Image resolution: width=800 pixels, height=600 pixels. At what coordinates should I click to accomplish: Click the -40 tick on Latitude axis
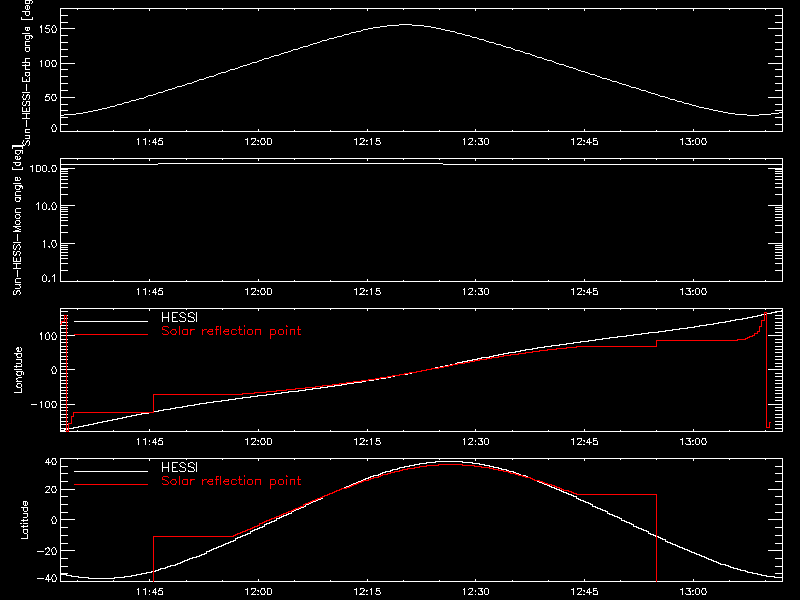tap(47, 578)
